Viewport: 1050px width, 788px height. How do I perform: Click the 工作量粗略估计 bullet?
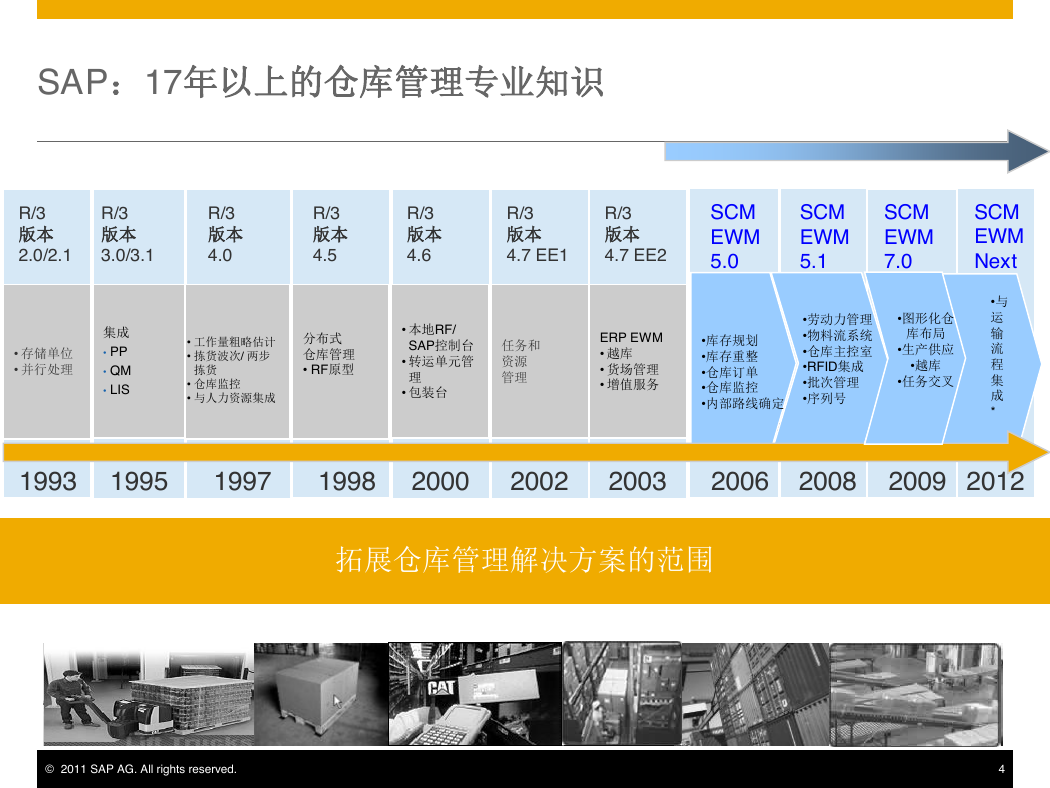[x=231, y=341]
